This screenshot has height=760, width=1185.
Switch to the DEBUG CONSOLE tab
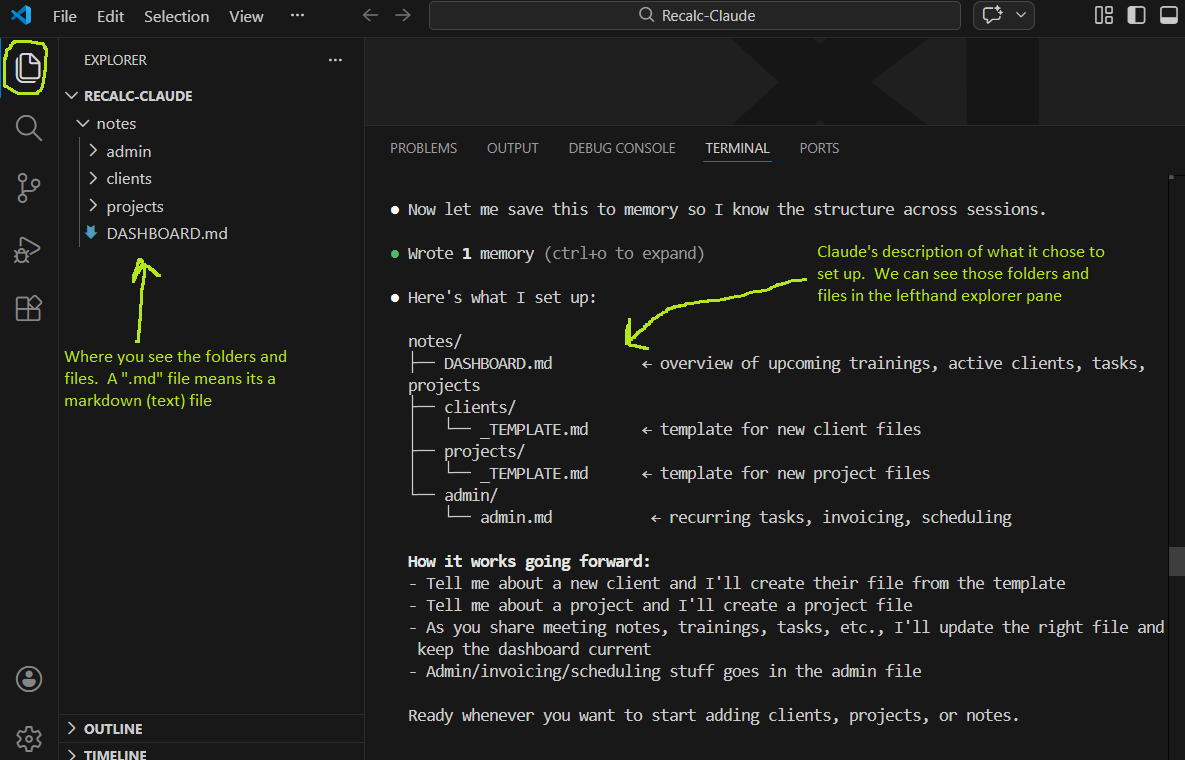[622, 148]
